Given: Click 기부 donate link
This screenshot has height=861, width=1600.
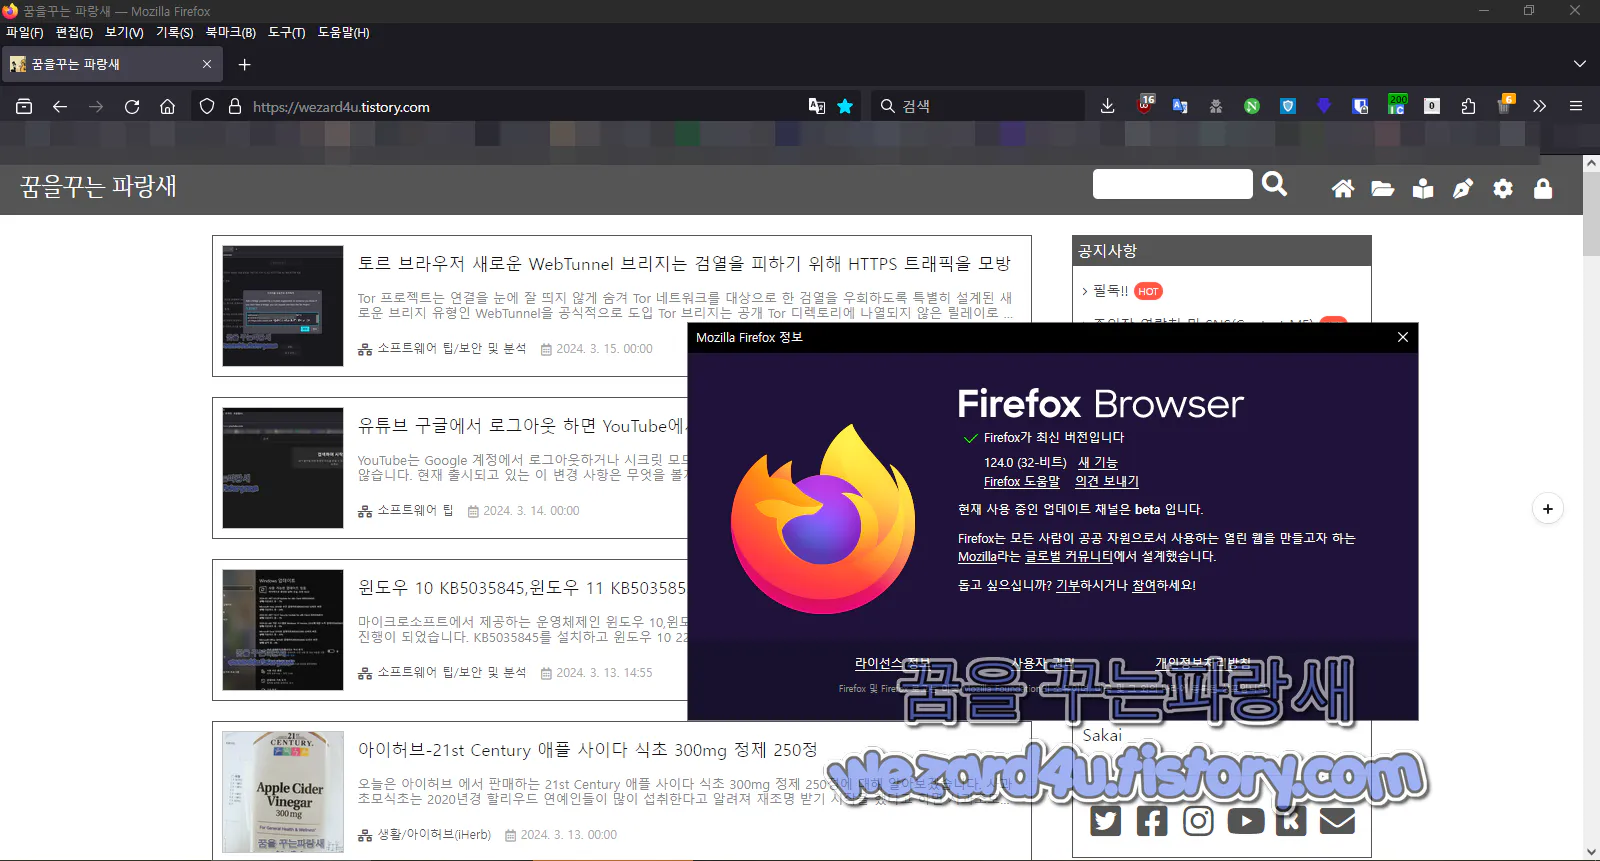Looking at the screenshot, I should coord(1067,586).
